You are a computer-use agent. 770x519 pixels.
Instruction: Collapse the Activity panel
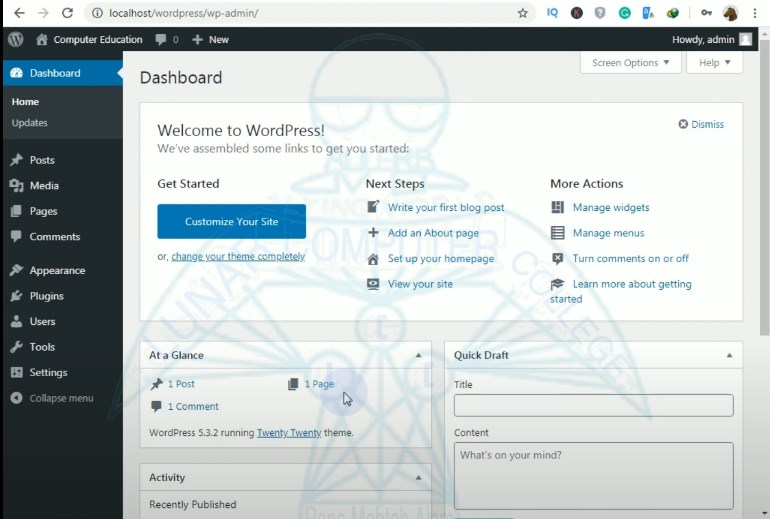coord(418,477)
